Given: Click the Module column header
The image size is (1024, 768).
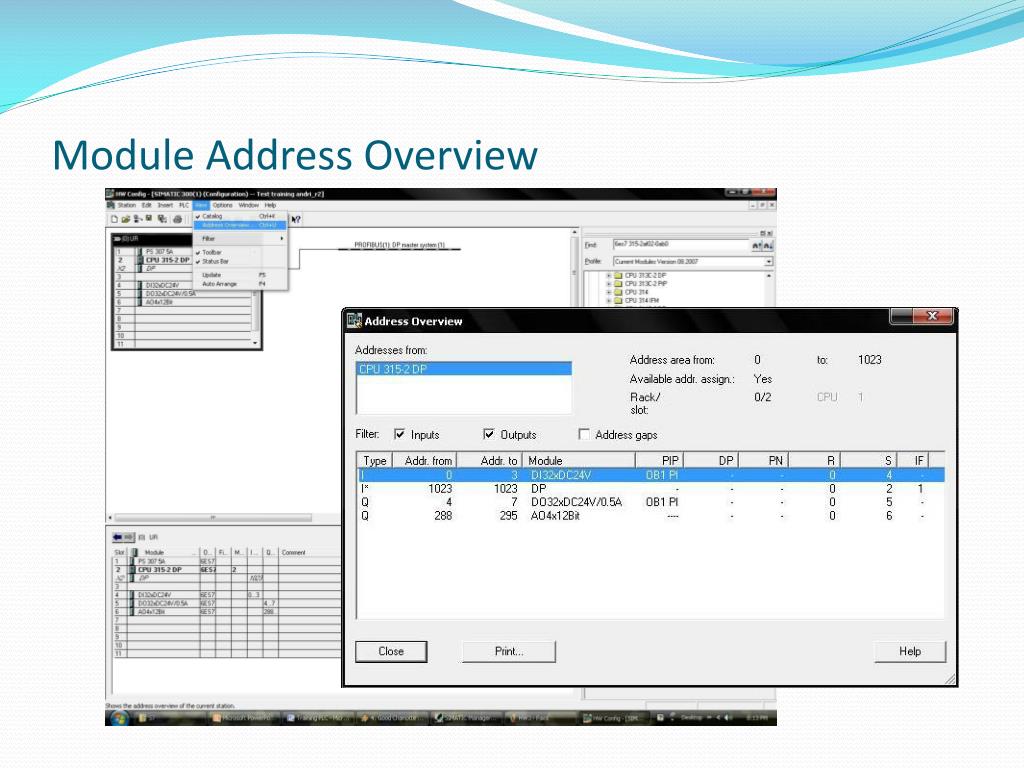Looking at the screenshot, I should 579,460.
